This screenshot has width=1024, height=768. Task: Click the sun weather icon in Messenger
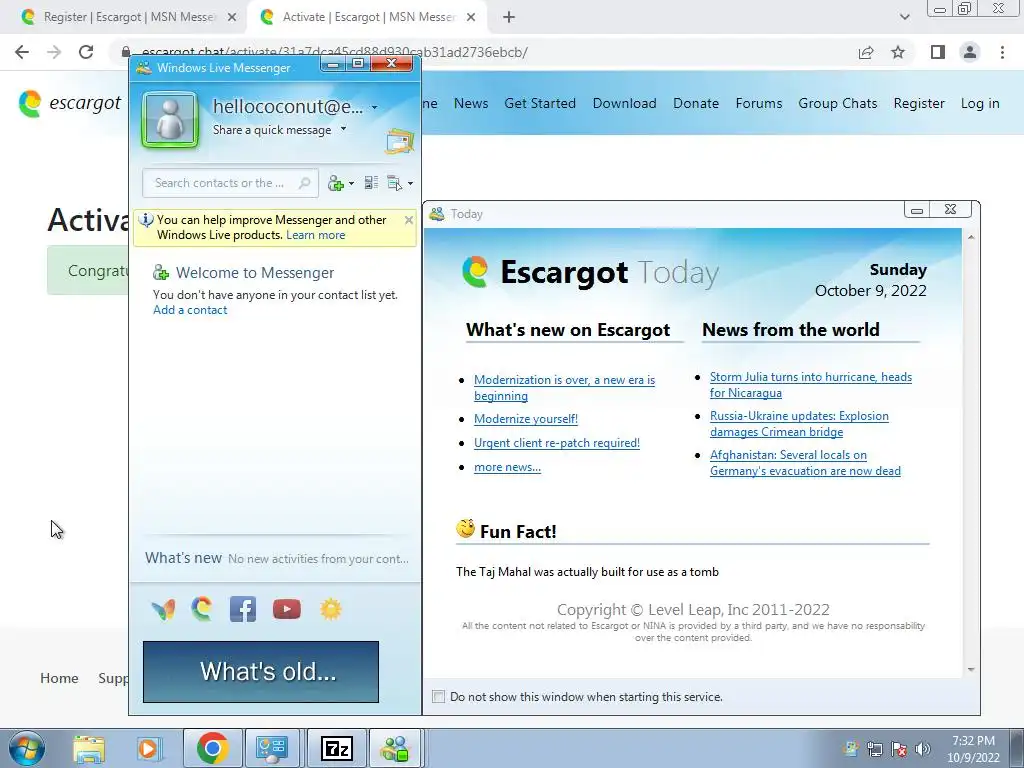pos(330,609)
